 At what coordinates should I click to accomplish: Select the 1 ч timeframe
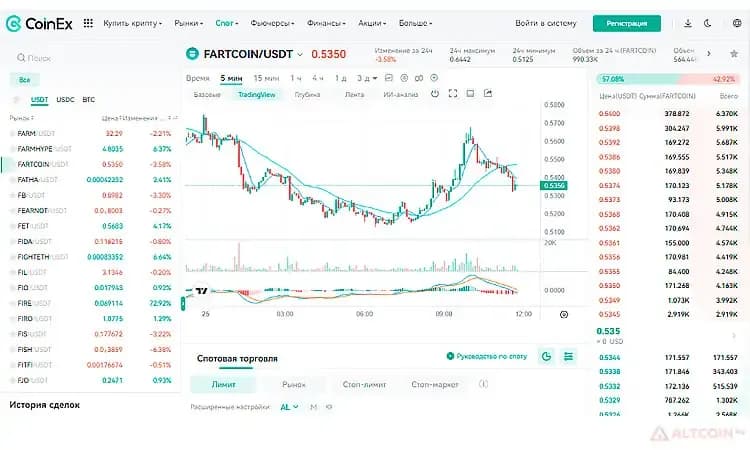pos(296,78)
